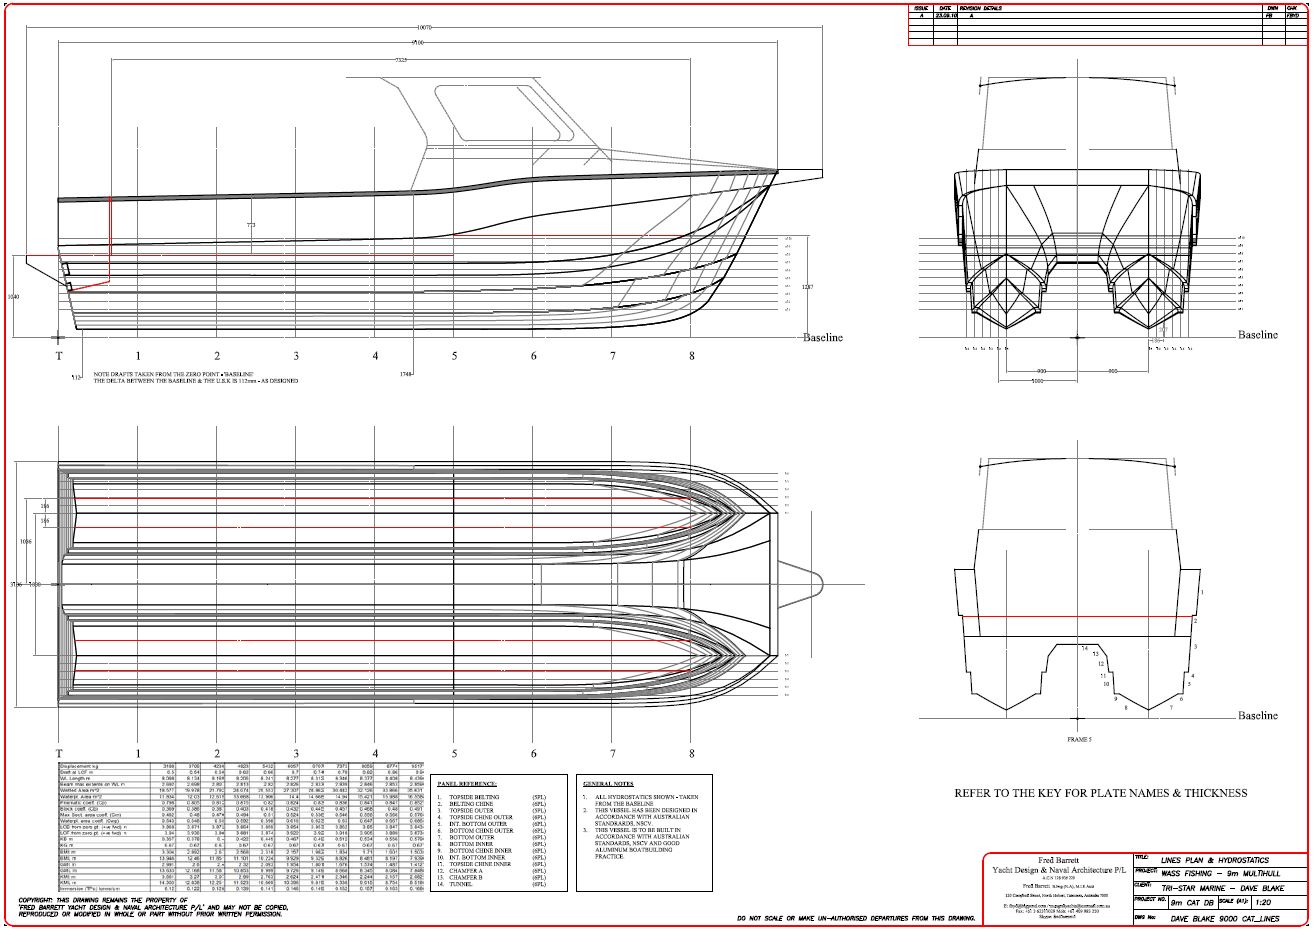Viewport: 1313px width, 930px height.
Task: Click station '8' label under the profile view
Action: coord(691,355)
